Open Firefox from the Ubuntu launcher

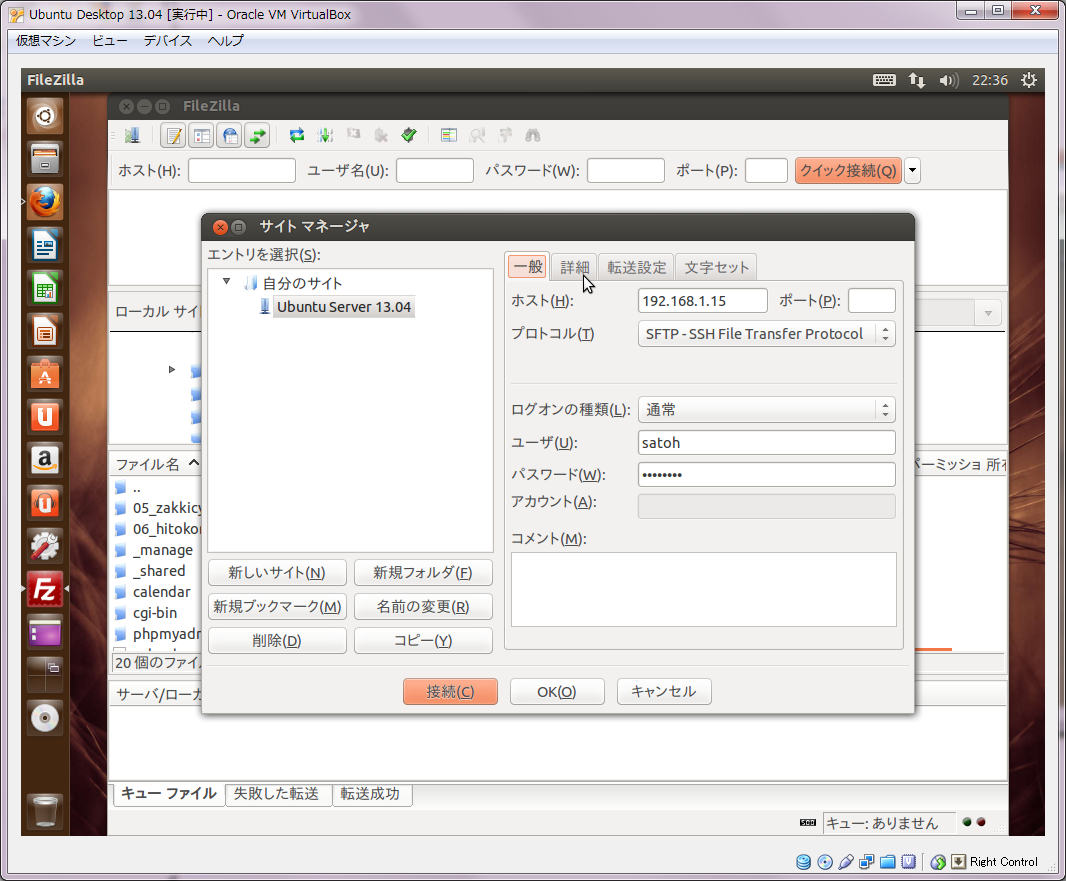pos(45,202)
